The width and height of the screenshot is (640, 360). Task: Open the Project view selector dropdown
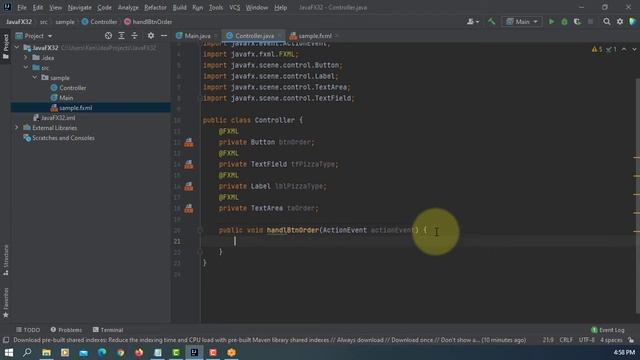34,36
